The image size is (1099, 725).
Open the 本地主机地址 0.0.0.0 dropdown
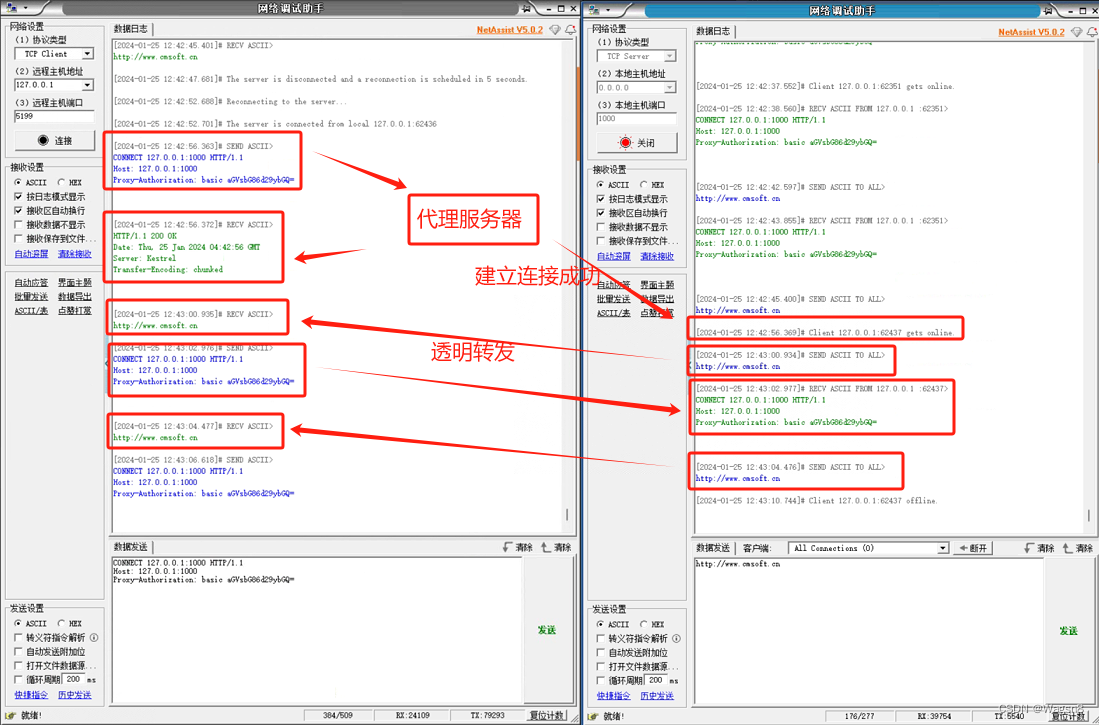pos(670,88)
